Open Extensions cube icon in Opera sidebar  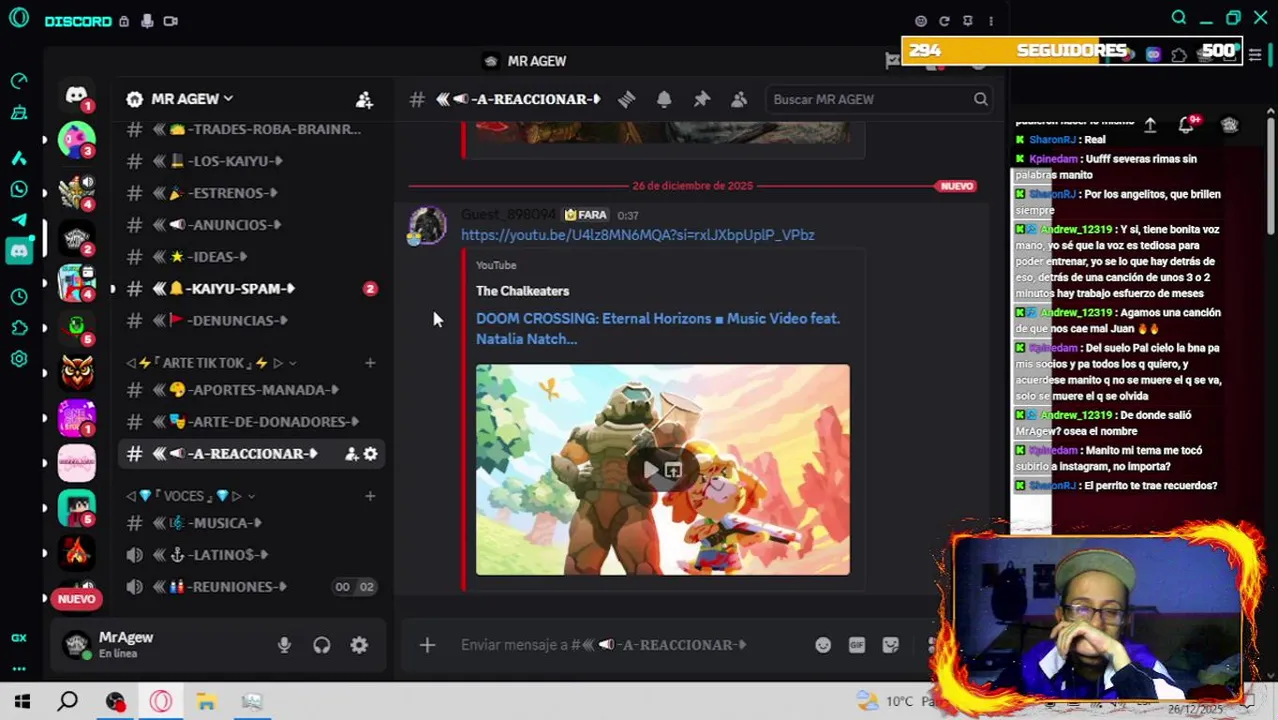coord(19,328)
